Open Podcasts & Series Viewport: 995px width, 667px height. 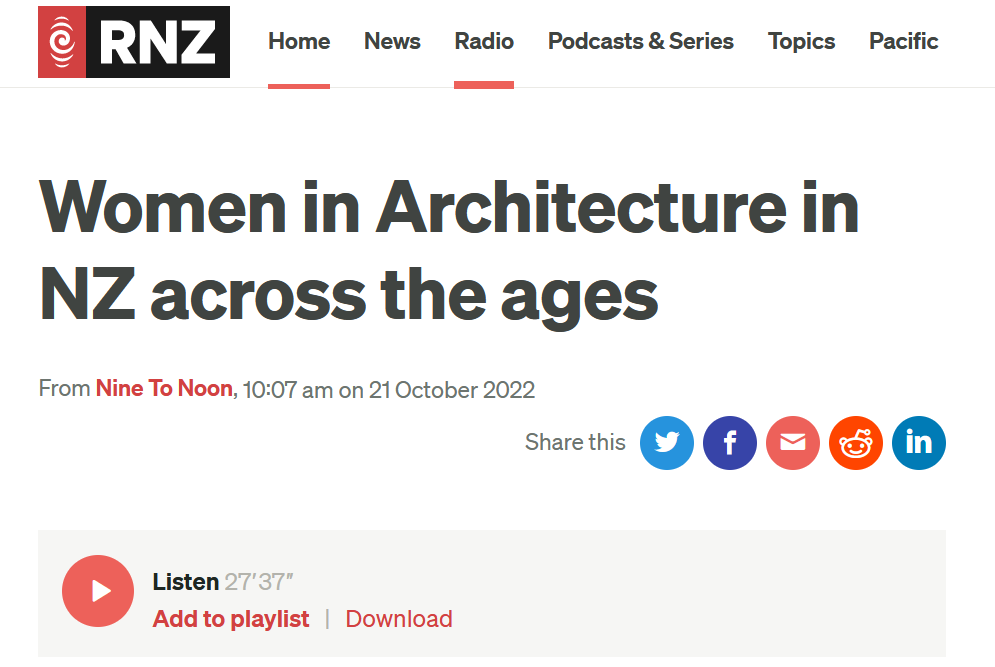641,41
